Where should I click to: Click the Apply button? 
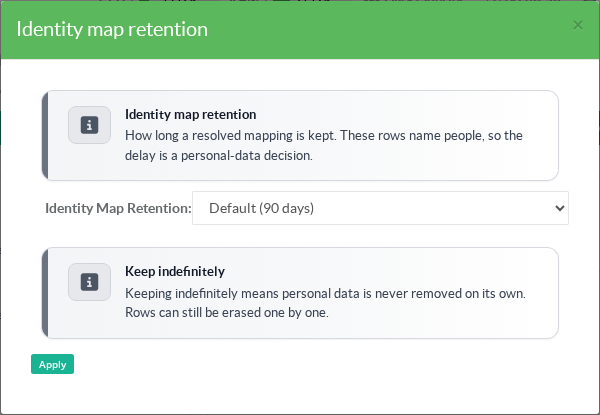click(x=52, y=364)
